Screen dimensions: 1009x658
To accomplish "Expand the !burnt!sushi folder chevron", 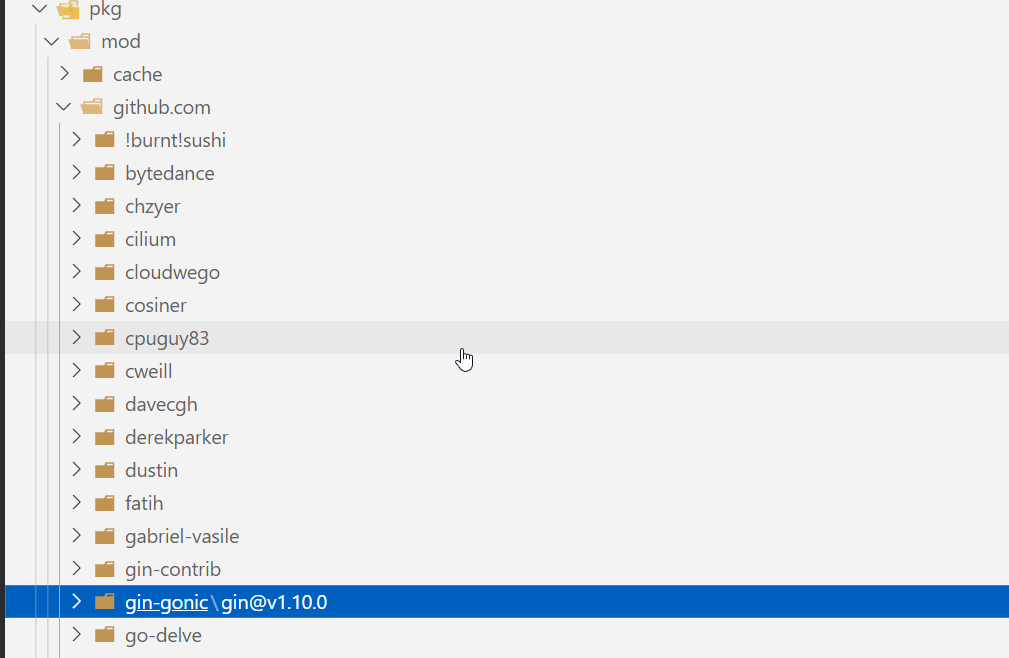I will 77,139.
